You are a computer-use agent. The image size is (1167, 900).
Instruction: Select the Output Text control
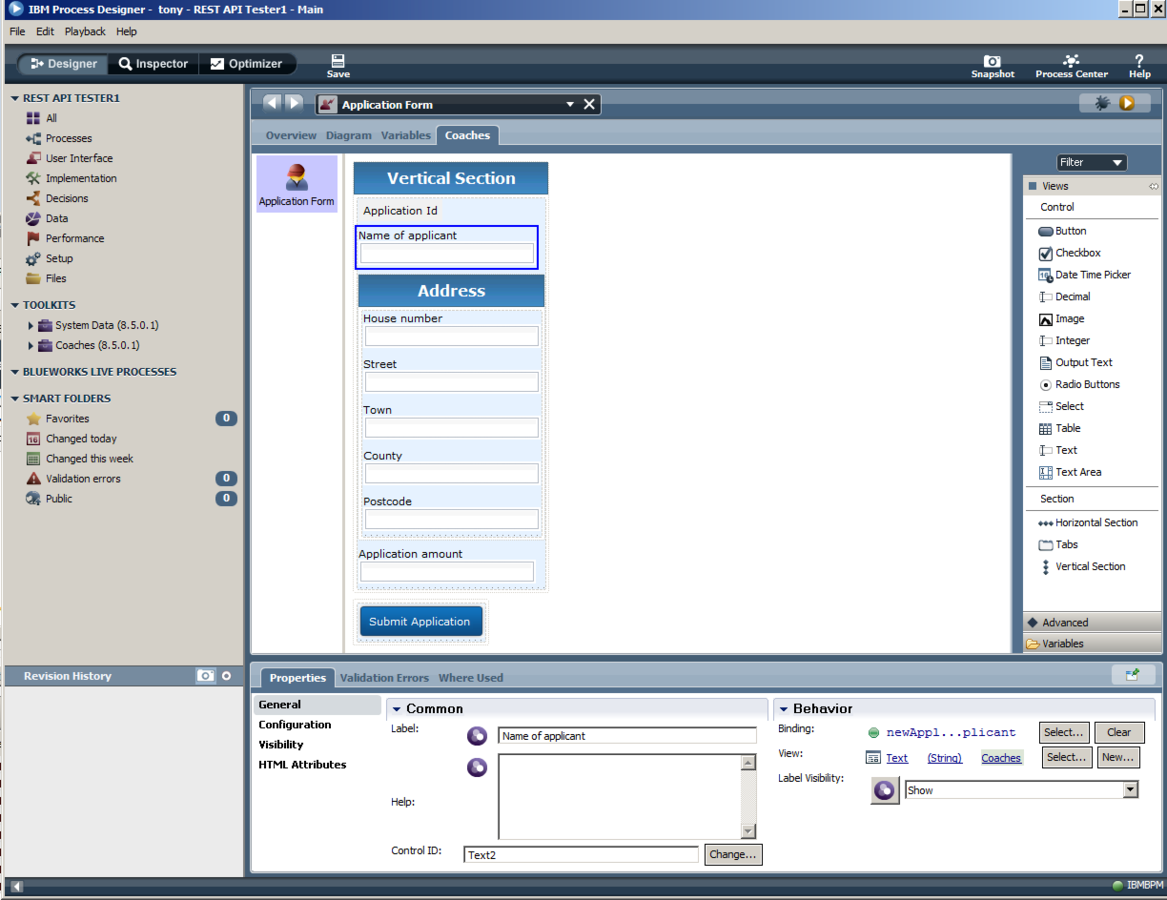1075,363
